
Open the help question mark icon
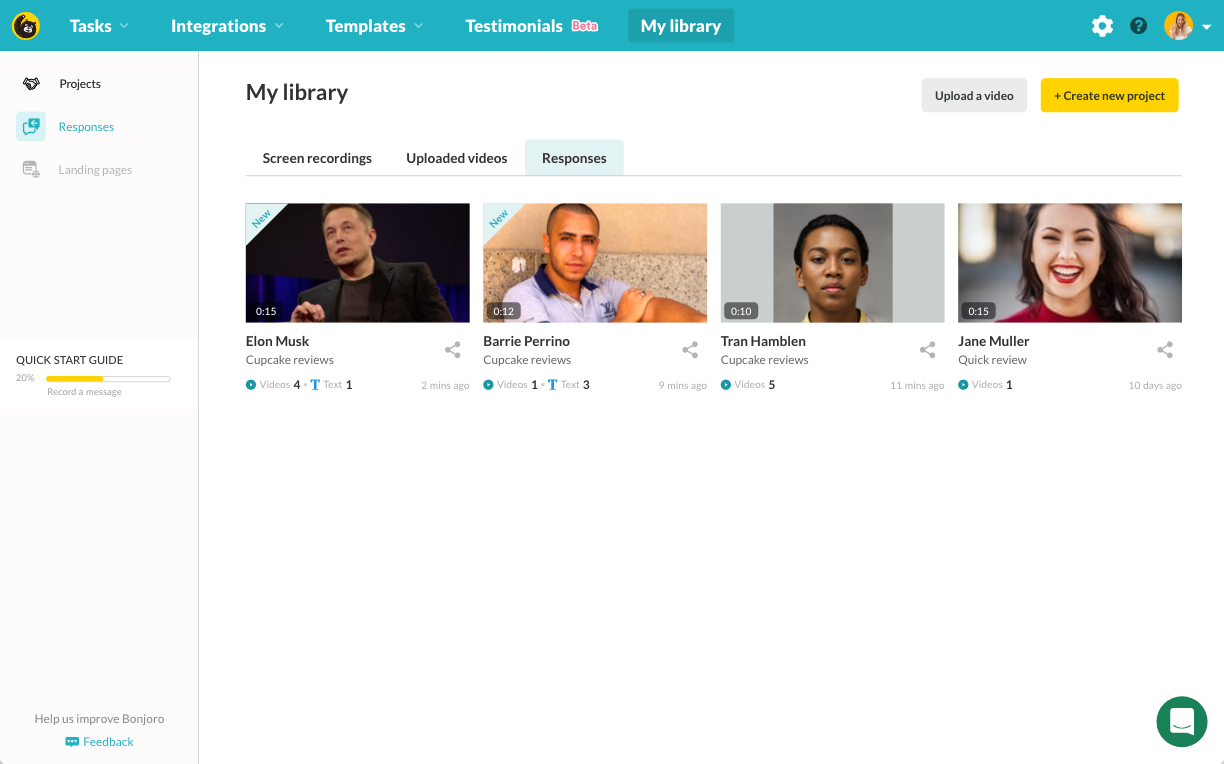(1138, 26)
